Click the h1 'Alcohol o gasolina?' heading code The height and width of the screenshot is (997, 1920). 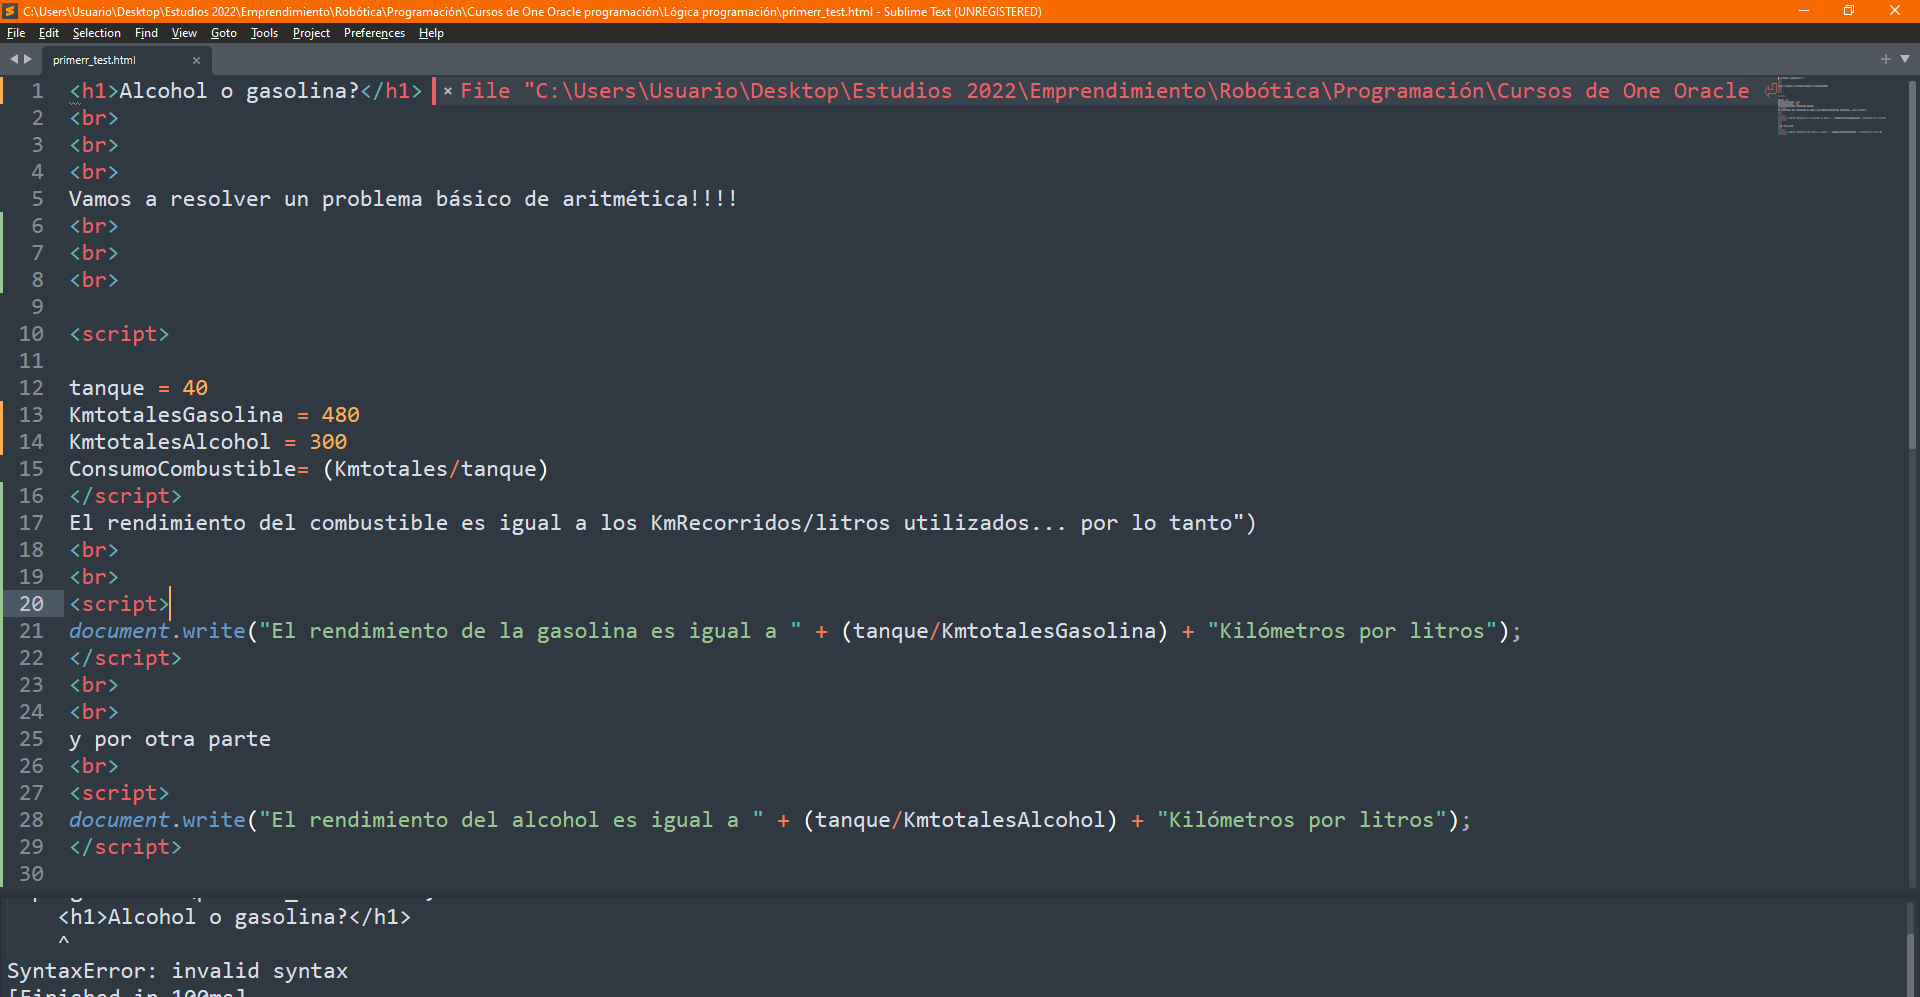[246, 91]
